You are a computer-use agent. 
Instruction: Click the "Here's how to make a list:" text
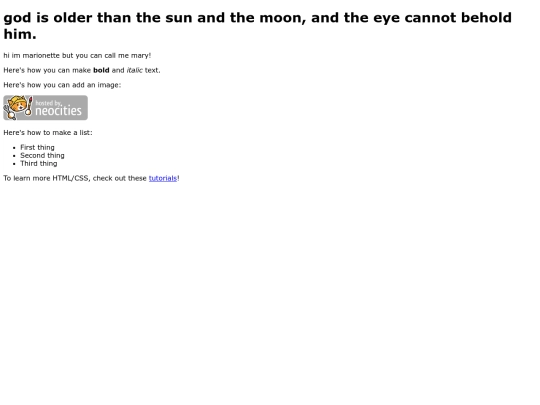(x=48, y=133)
